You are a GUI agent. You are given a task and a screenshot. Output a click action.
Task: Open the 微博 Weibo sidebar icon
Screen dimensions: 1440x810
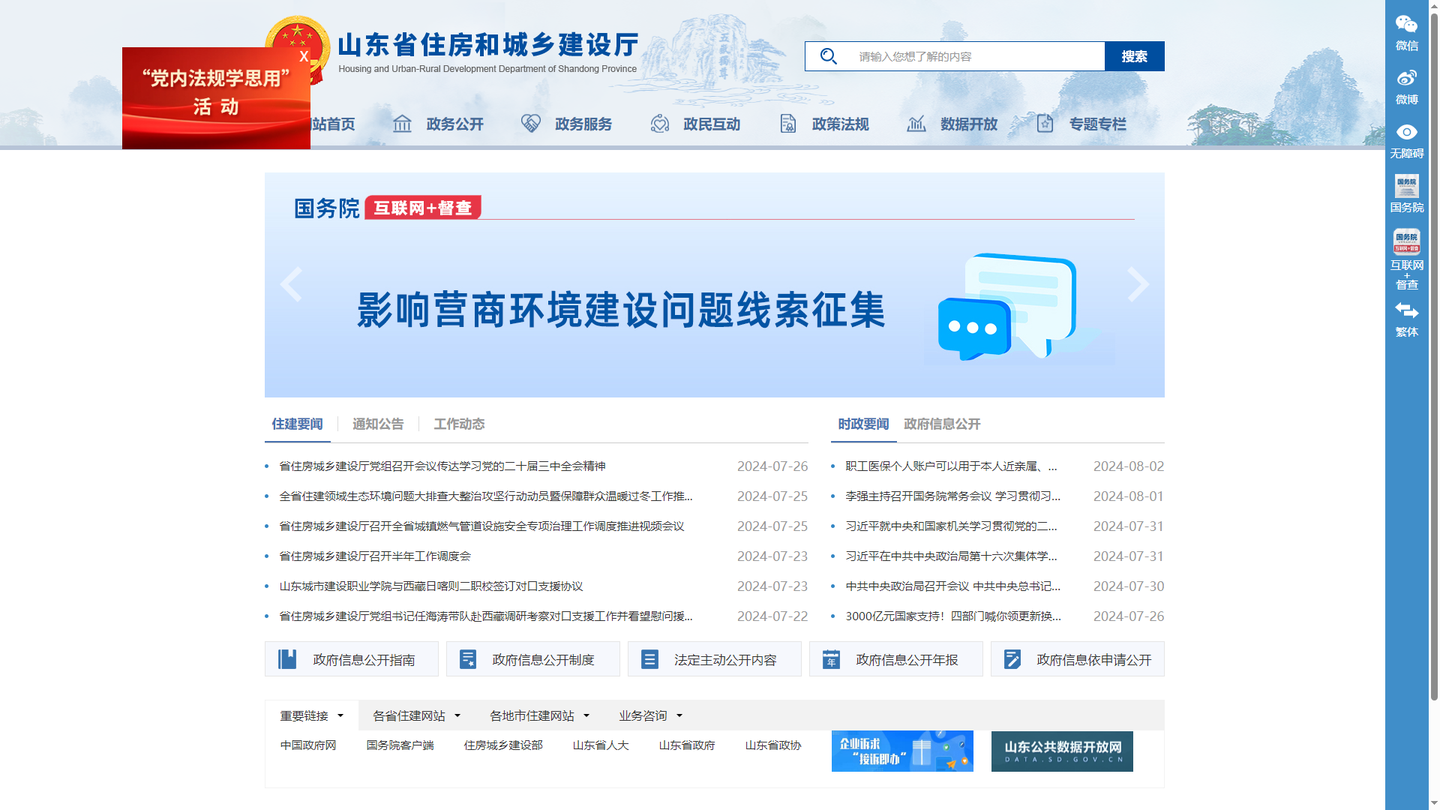[x=1406, y=78]
